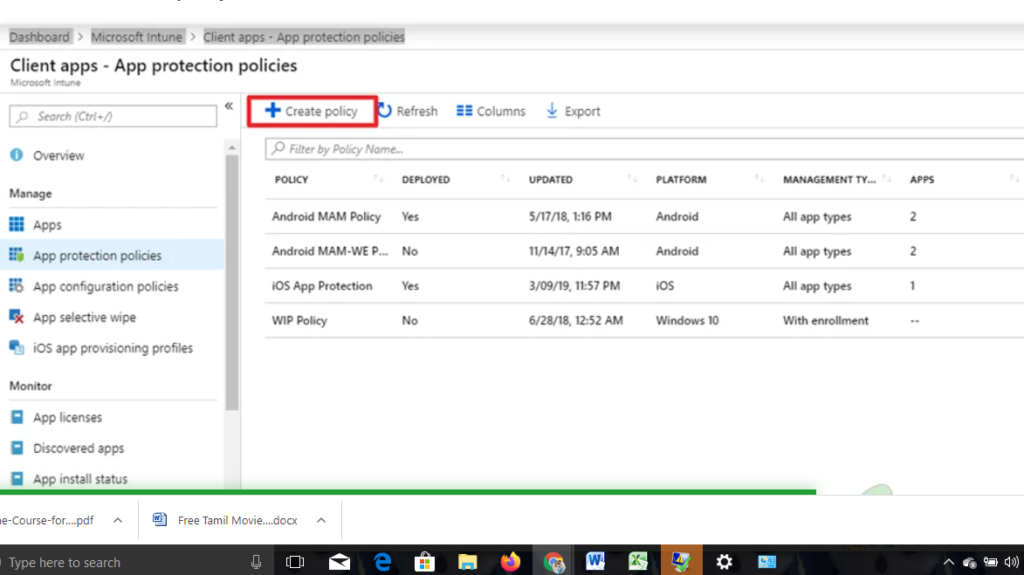This screenshot has width=1024, height=575.
Task: Click the Discovered apps icon
Action: [x=17, y=448]
